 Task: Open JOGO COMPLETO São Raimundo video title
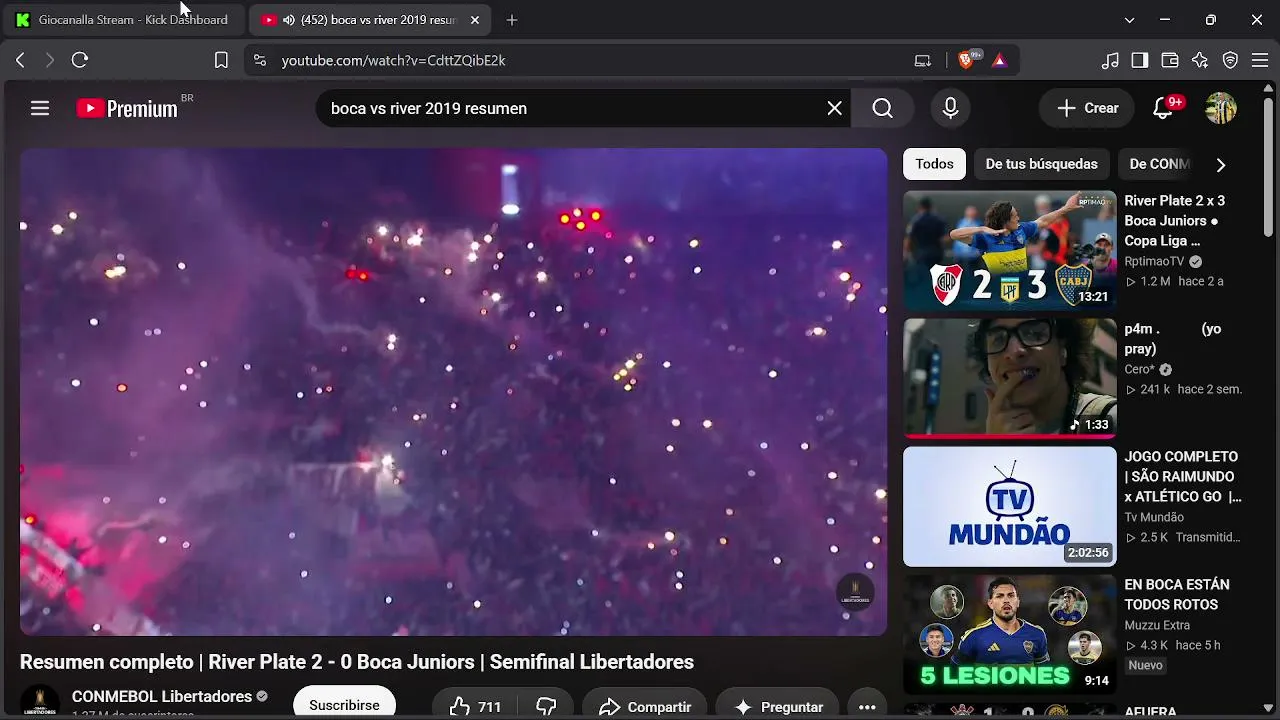[1183, 477]
